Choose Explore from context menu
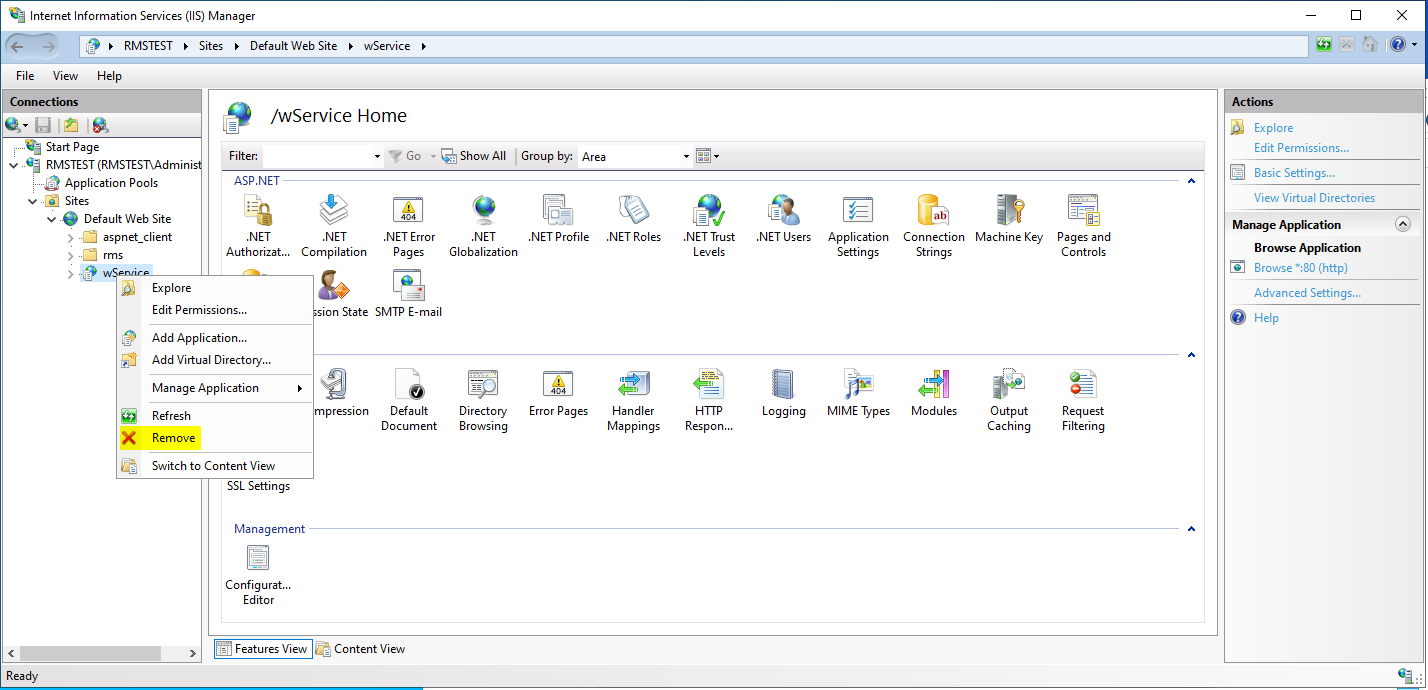1428x690 pixels. coord(215,288)
